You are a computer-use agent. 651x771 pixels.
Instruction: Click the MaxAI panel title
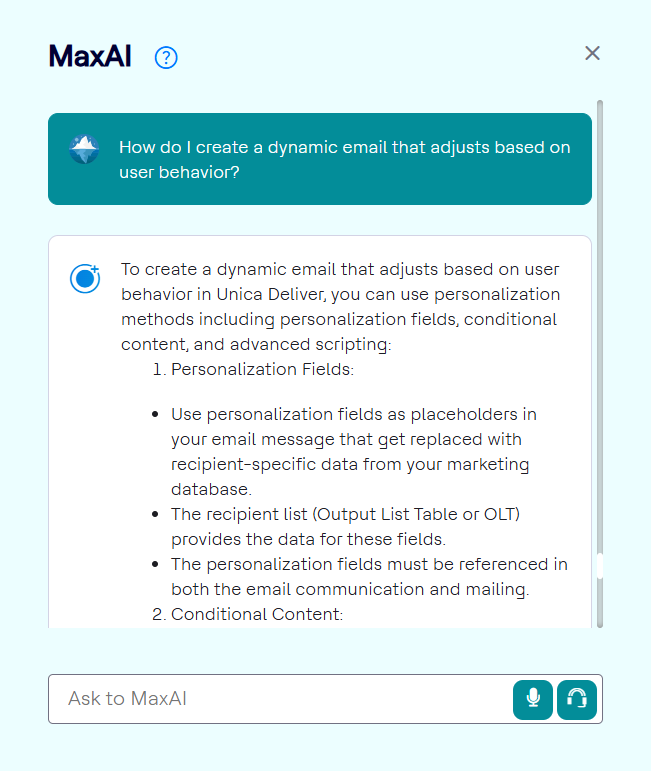click(x=89, y=57)
